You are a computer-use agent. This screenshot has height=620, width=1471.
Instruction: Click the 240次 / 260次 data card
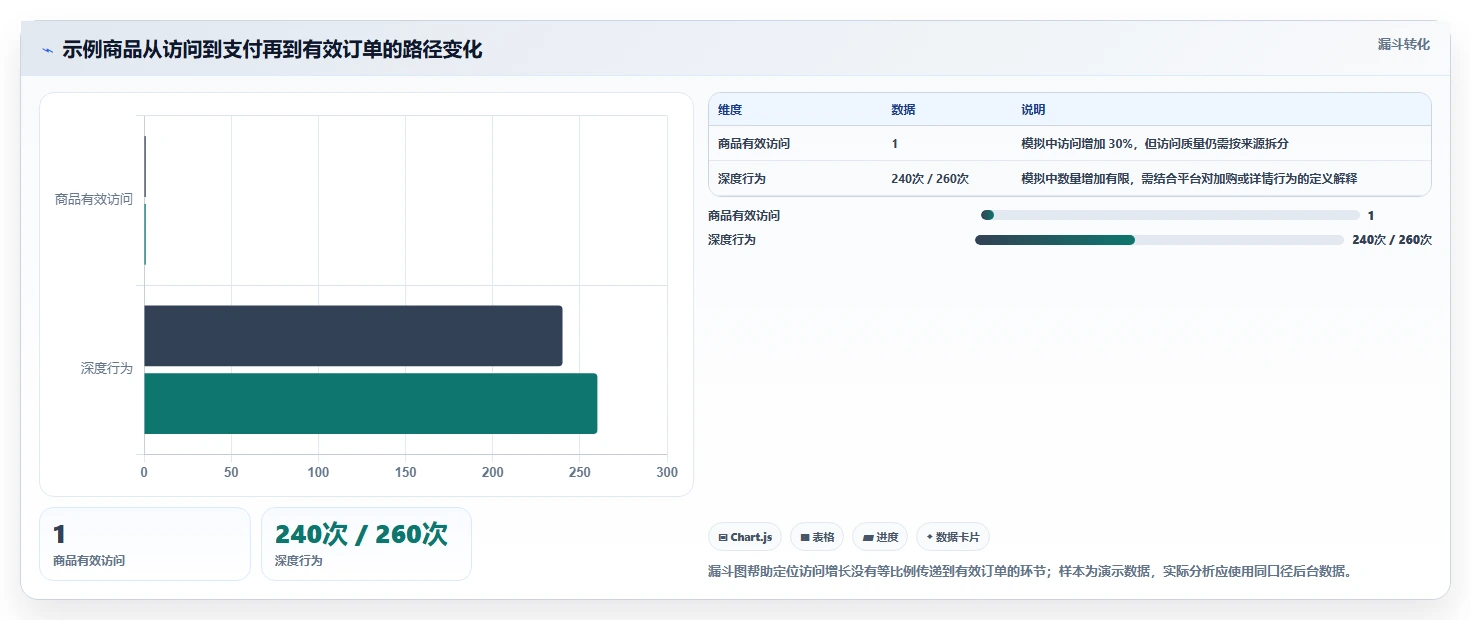(x=366, y=544)
